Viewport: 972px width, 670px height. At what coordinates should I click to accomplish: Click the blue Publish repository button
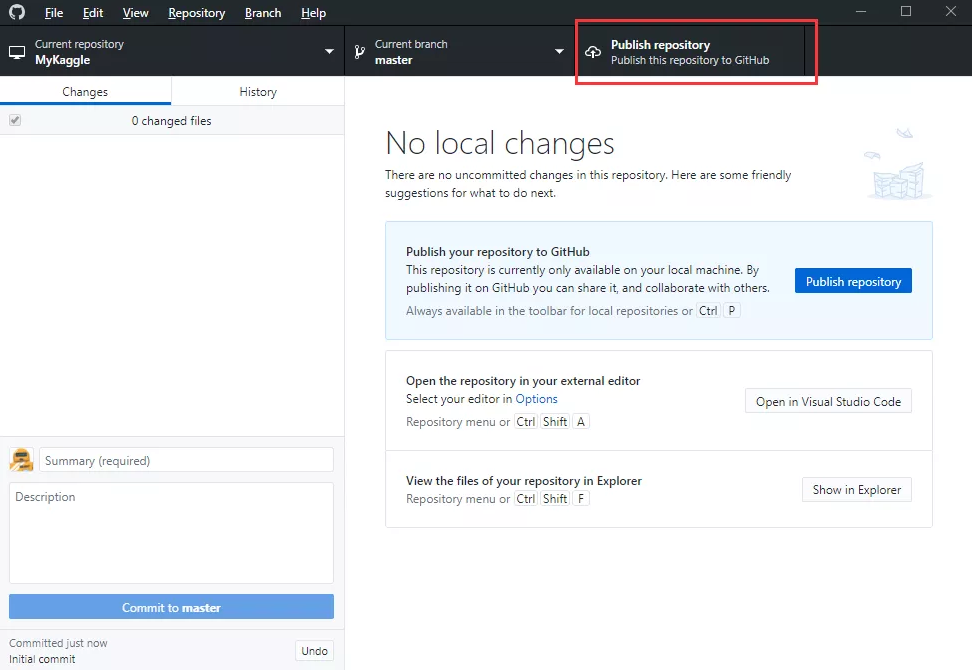[x=853, y=281]
